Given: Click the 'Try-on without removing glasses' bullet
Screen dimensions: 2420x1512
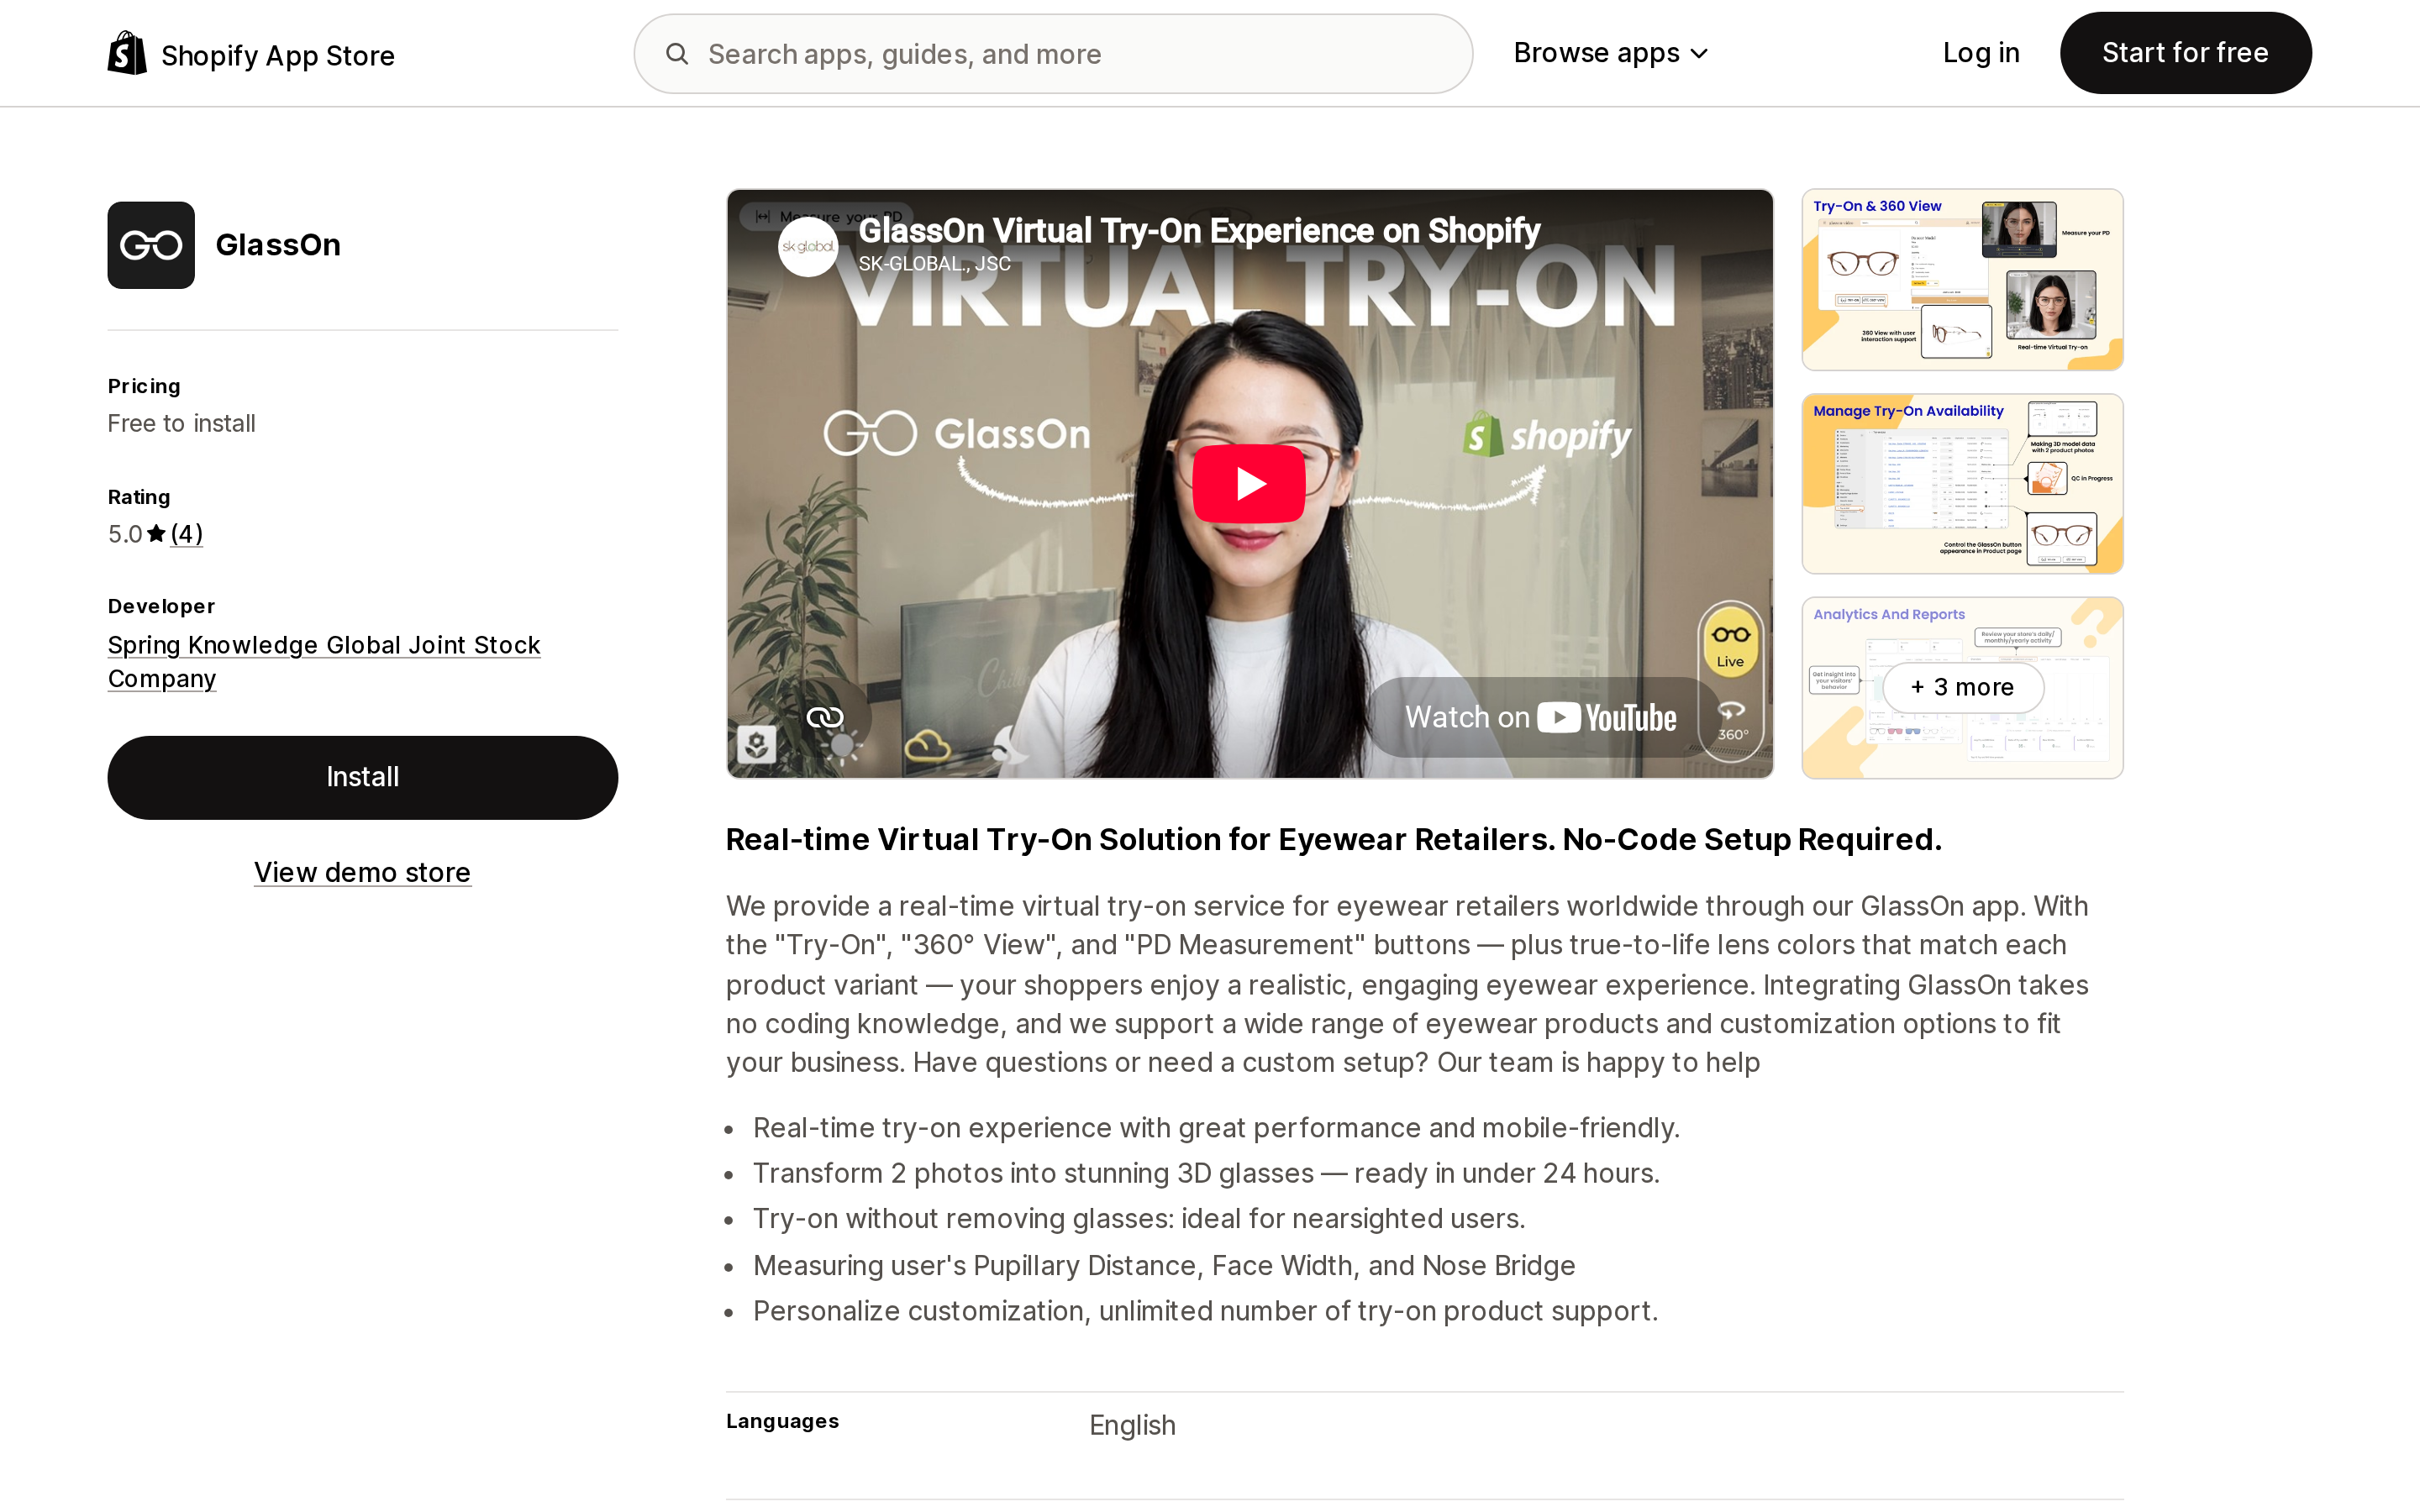Looking at the screenshot, I should [1139, 1218].
